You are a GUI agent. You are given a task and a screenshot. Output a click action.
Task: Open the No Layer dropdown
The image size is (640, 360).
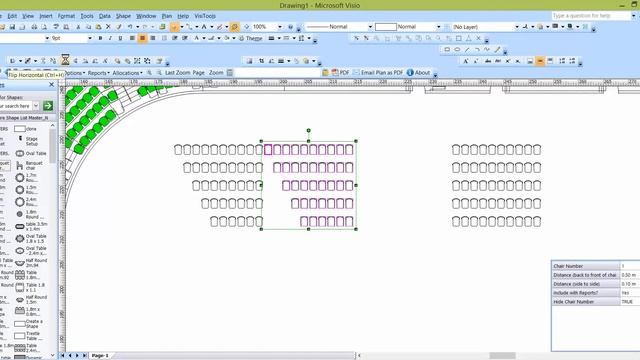(x=517, y=27)
